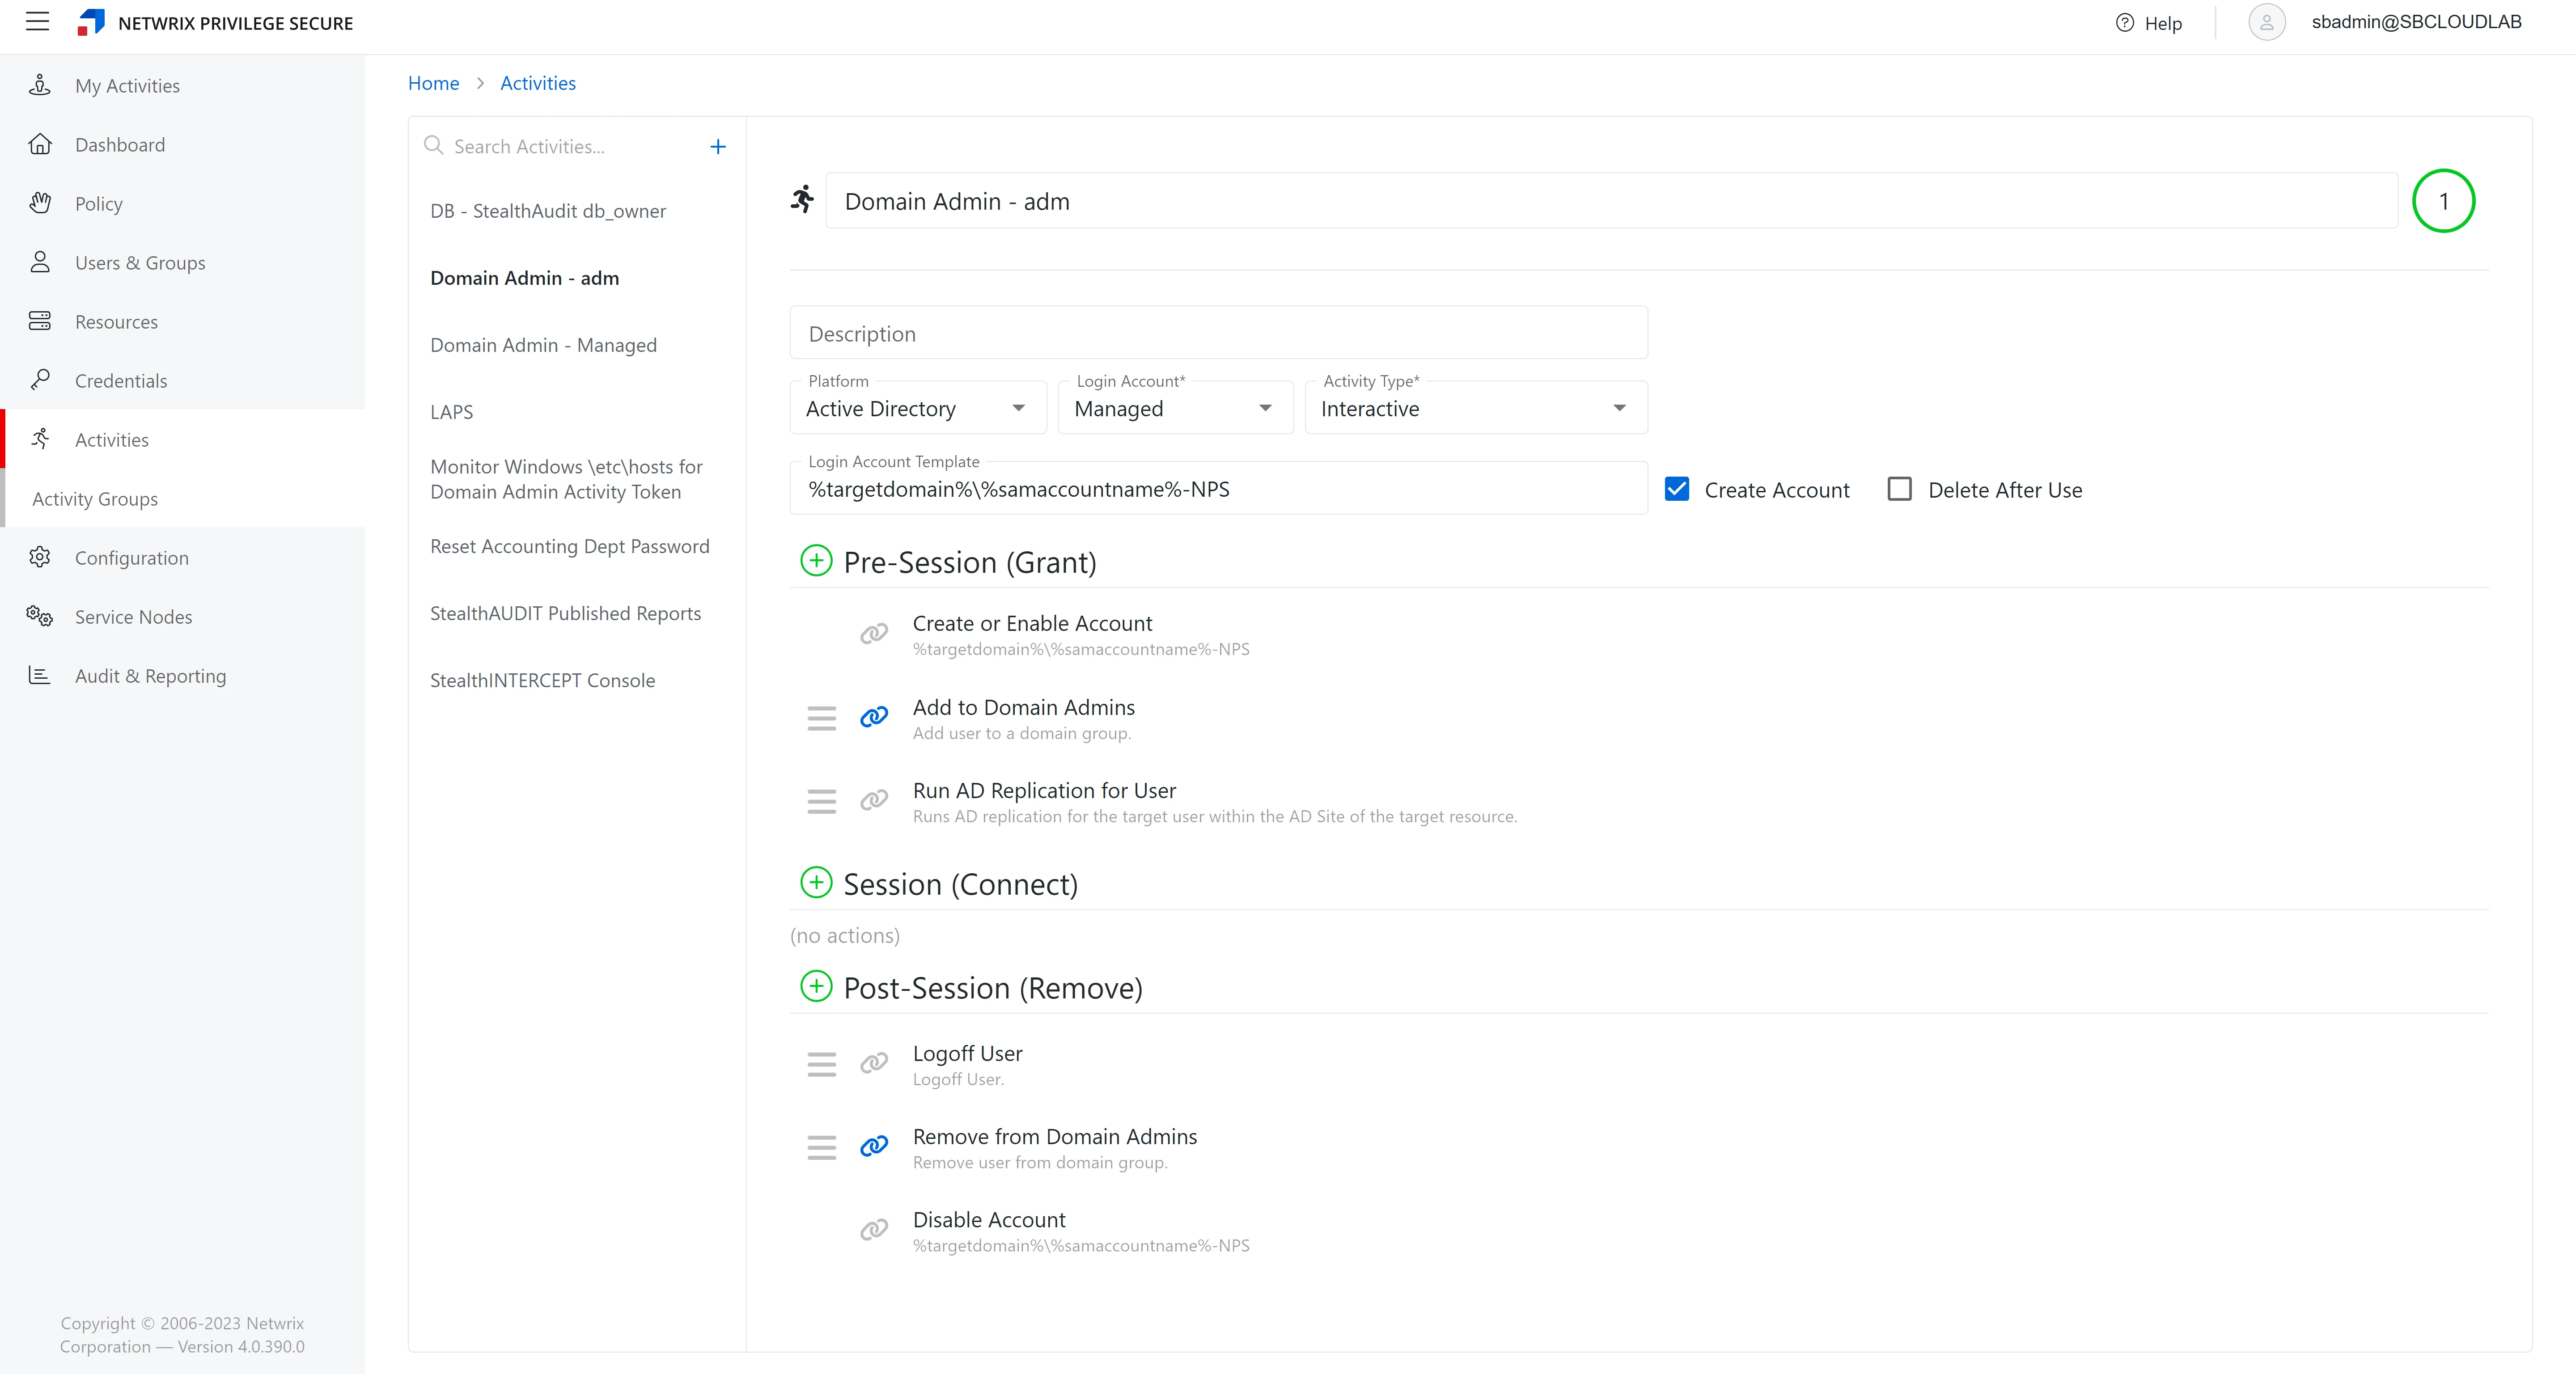Click link icon for Create or Enable Account
The width and height of the screenshot is (2576, 1374).
pyautogui.click(x=874, y=634)
